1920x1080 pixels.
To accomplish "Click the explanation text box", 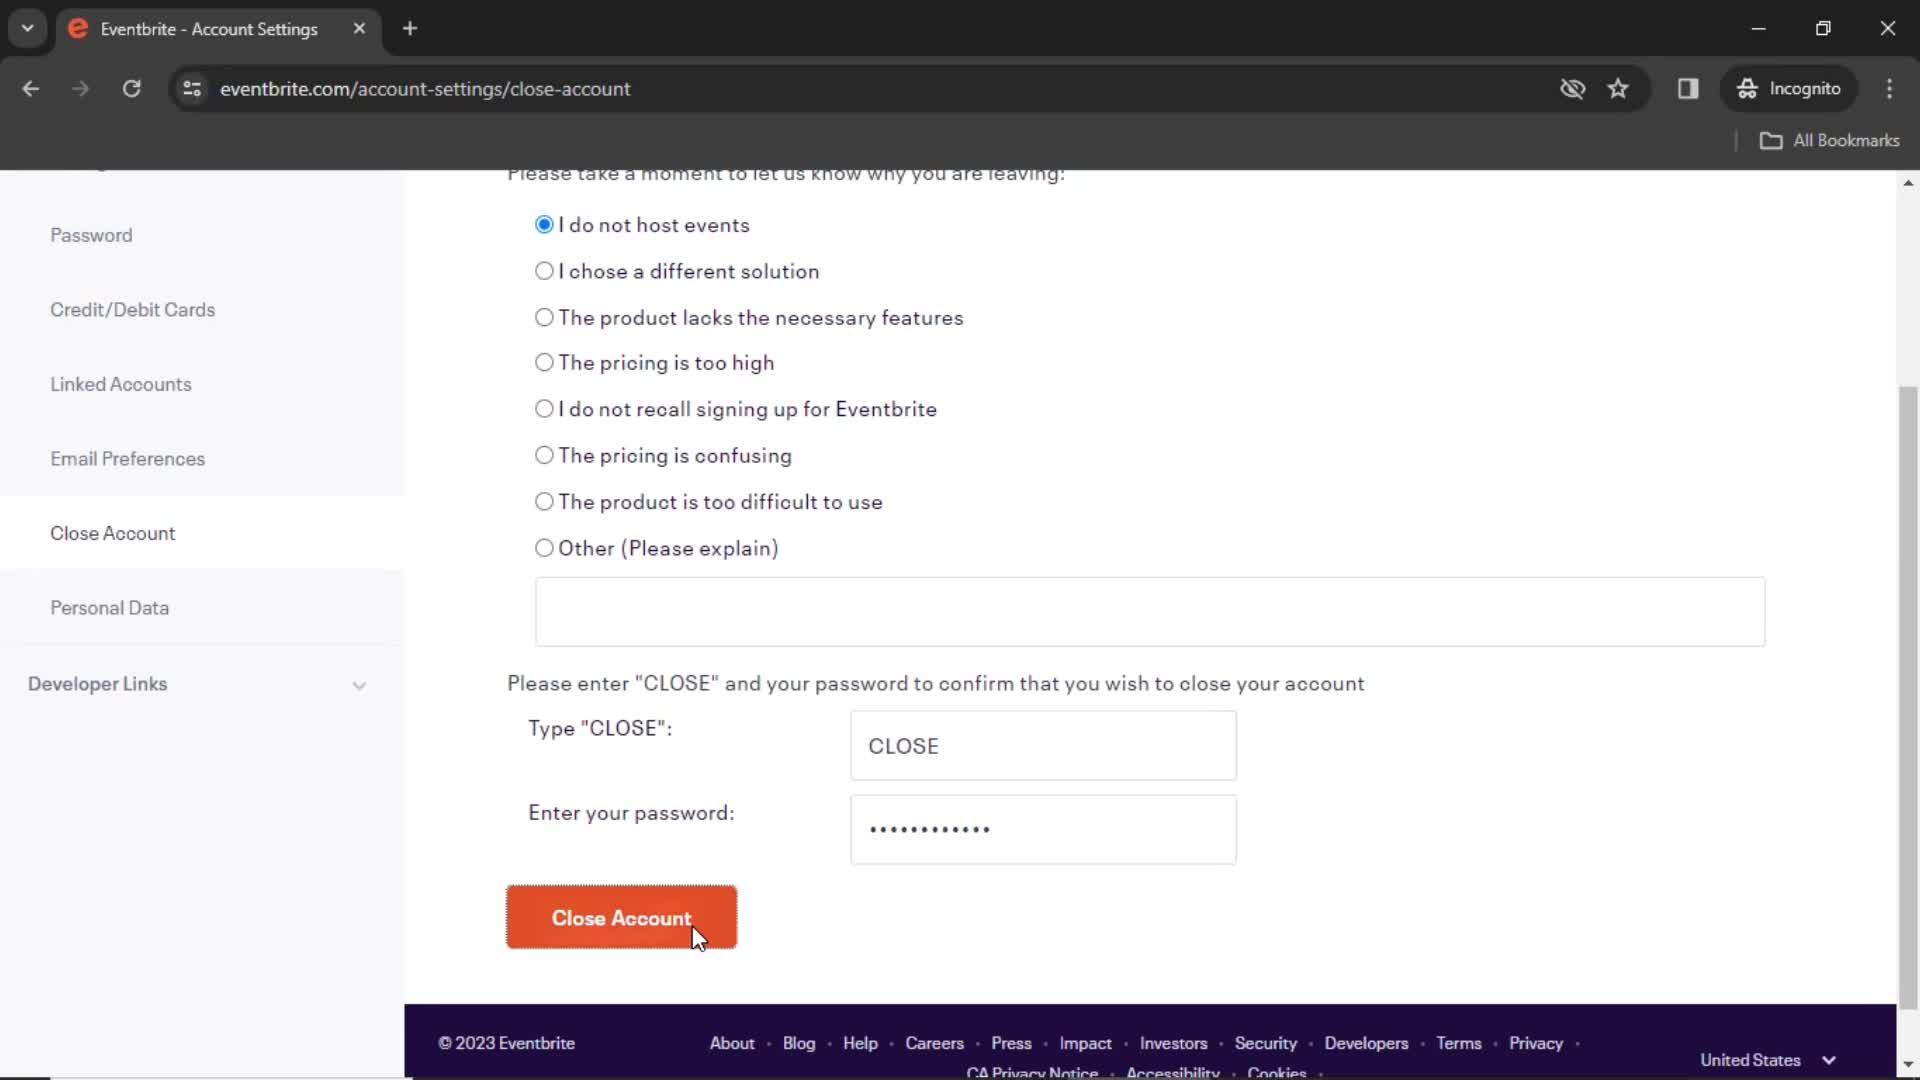I will 1150,612.
